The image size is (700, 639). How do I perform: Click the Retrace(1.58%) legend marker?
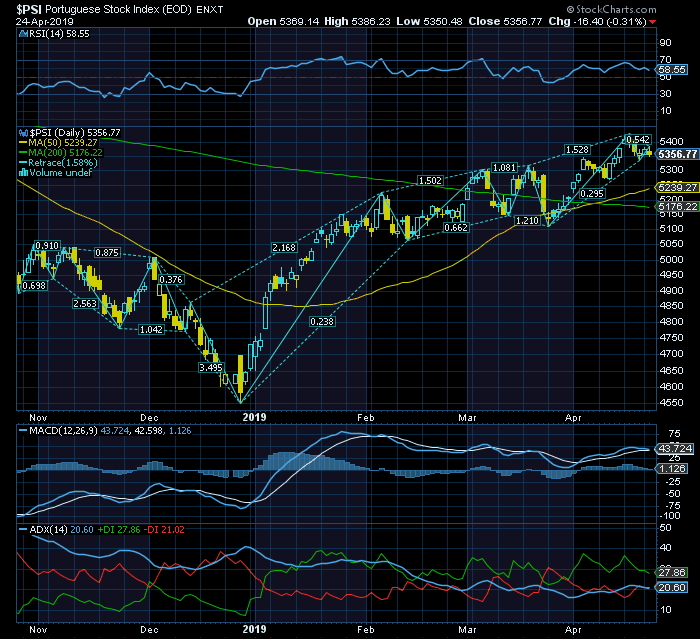point(22,162)
